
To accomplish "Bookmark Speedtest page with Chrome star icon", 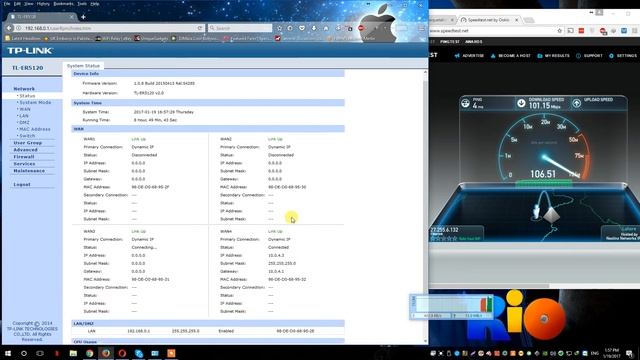I will click(560, 31).
